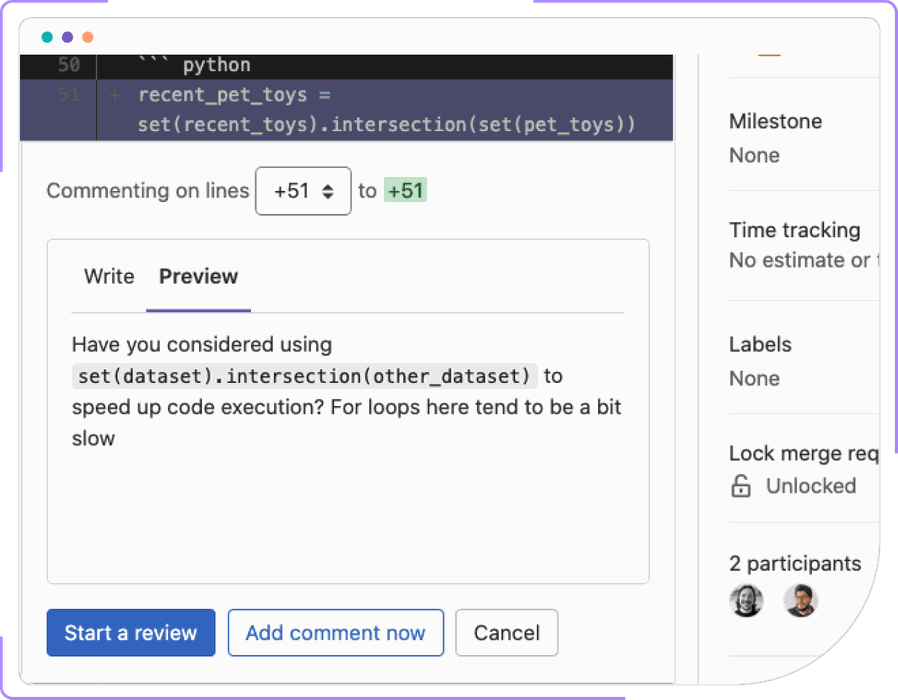Click the No estimate text
The width and height of the screenshot is (898, 700).
point(804,261)
